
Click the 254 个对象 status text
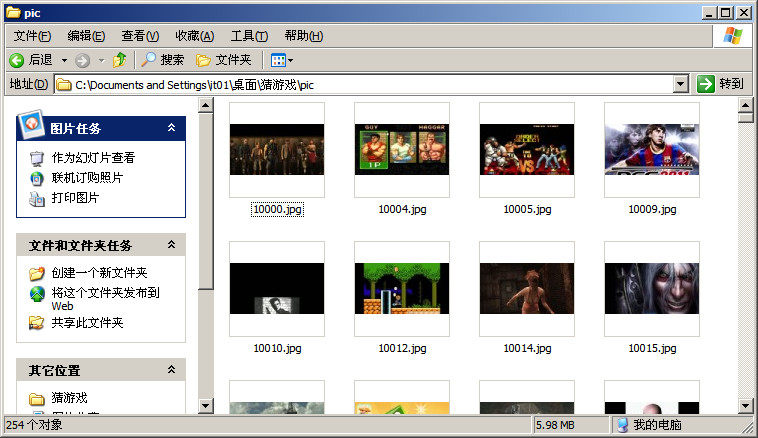click(x=34, y=425)
